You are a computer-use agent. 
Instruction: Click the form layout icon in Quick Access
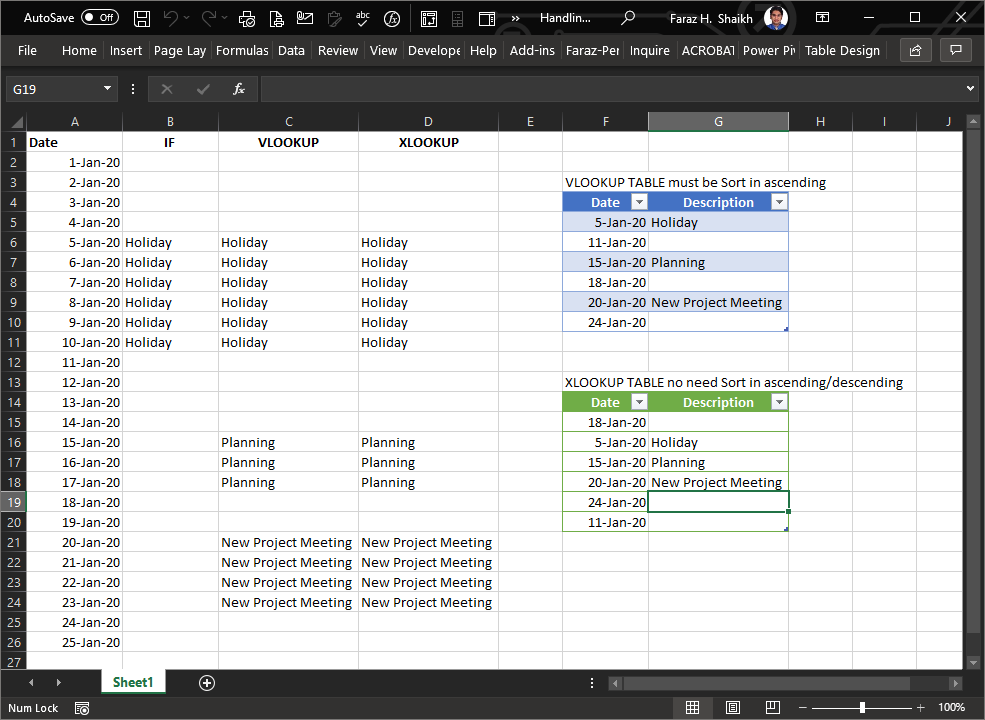(x=429, y=19)
